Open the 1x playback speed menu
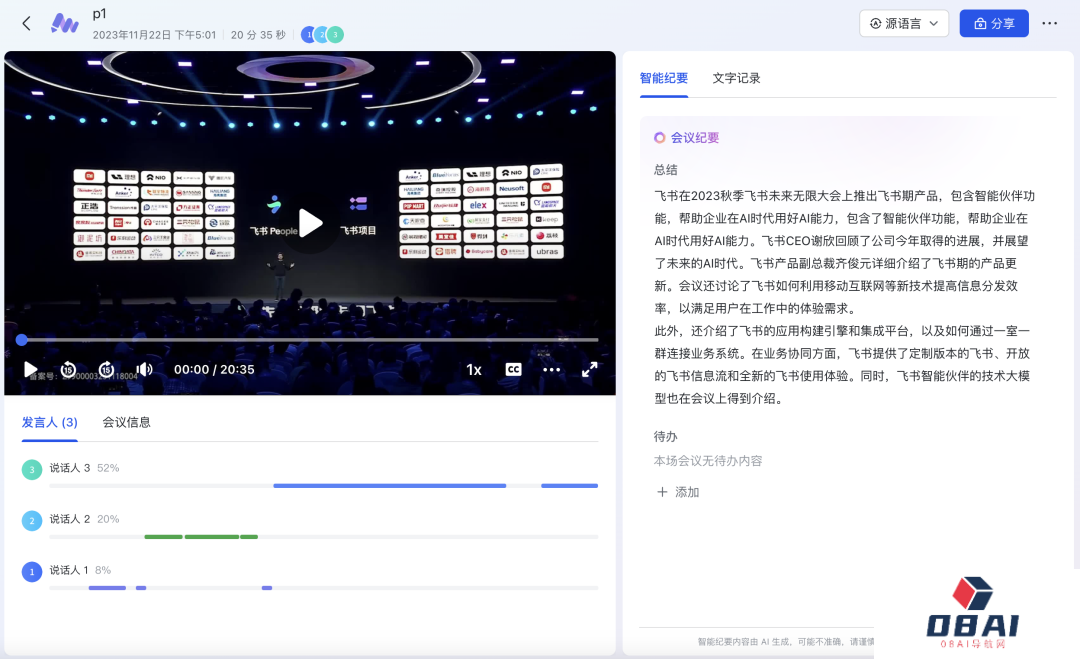This screenshot has width=1080, height=659. tap(474, 369)
